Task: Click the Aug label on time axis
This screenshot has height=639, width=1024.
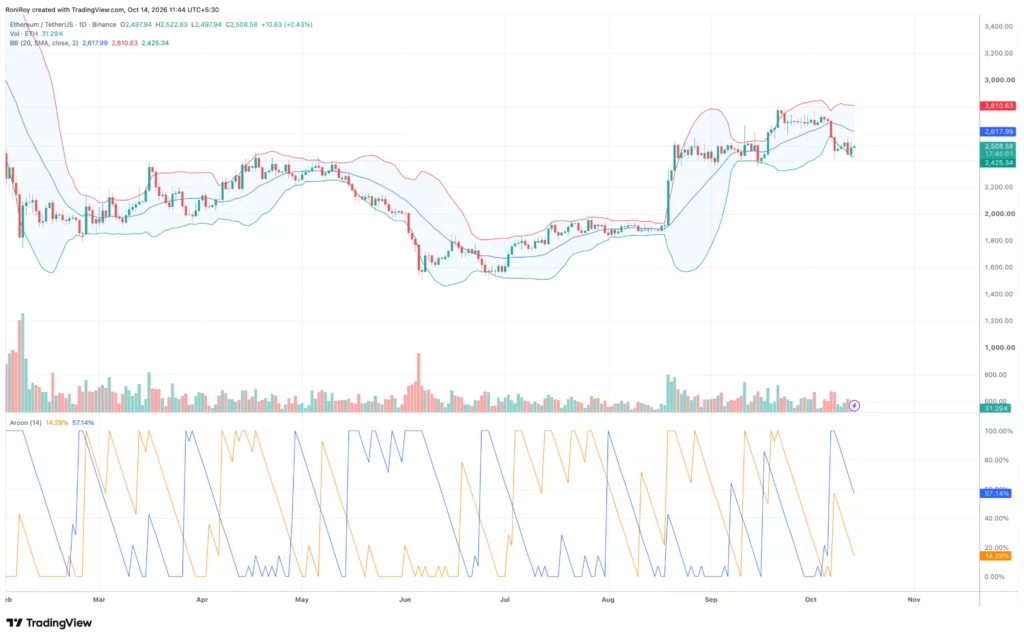Action: (607, 600)
